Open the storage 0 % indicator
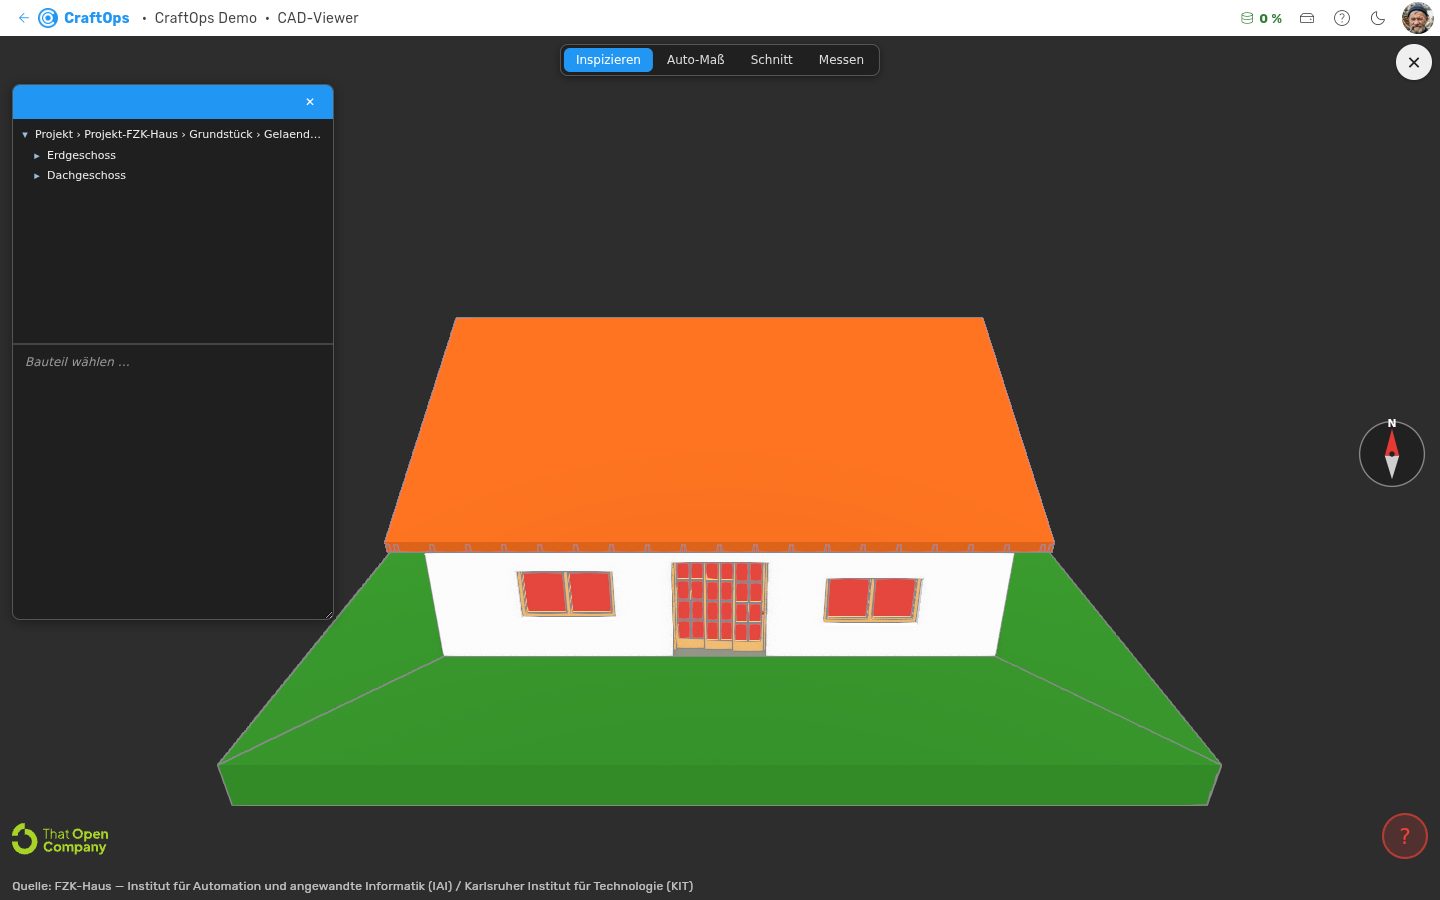This screenshot has height=900, width=1440. click(x=1261, y=18)
